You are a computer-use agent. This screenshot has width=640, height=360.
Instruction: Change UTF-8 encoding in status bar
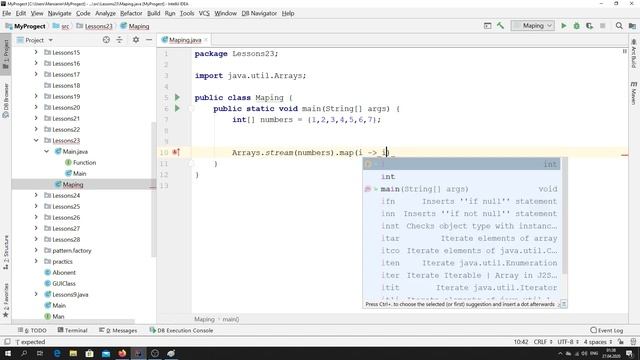[568, 342]
